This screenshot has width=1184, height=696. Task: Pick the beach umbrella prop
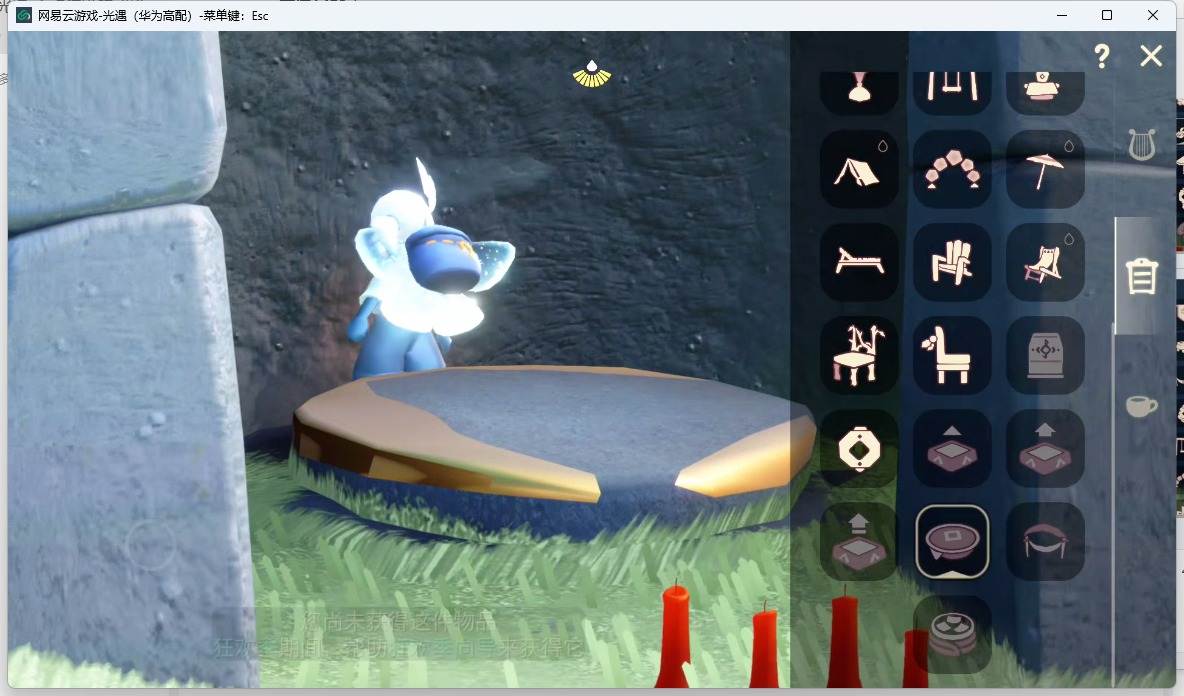click(x=1046, y=169)
